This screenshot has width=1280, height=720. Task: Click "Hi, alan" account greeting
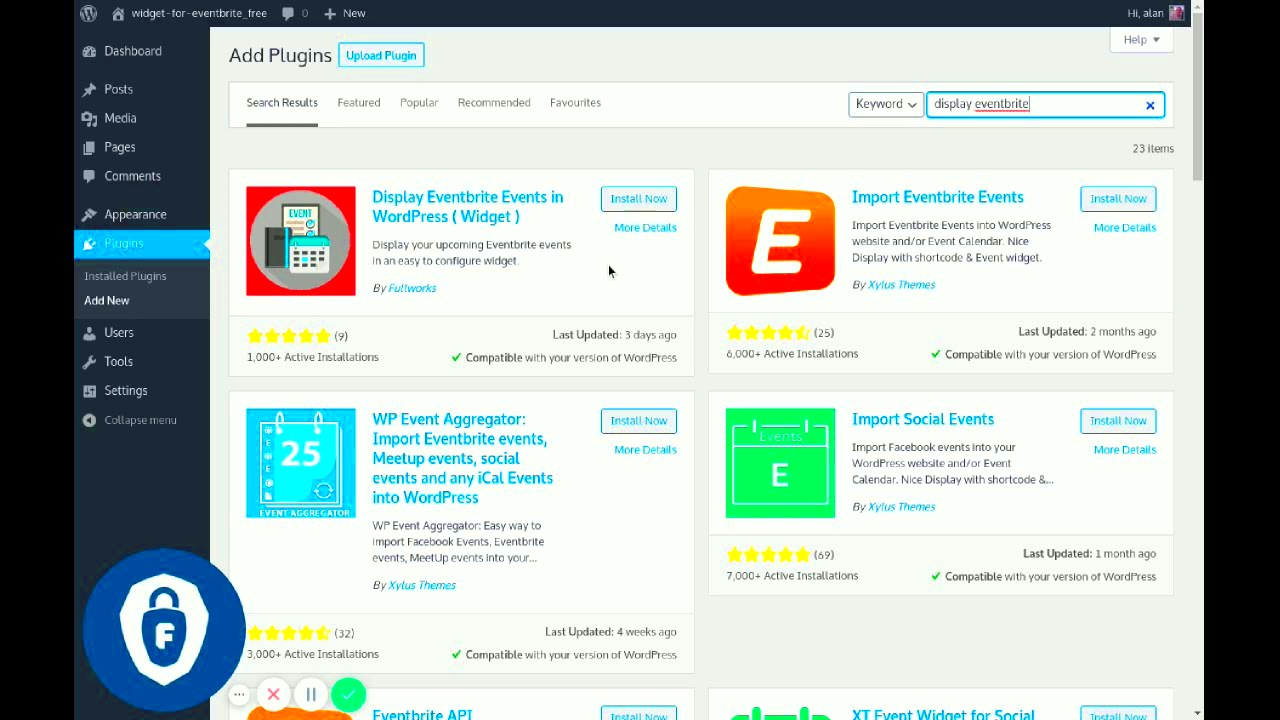pyautogui.click(x=1145, y=13)
